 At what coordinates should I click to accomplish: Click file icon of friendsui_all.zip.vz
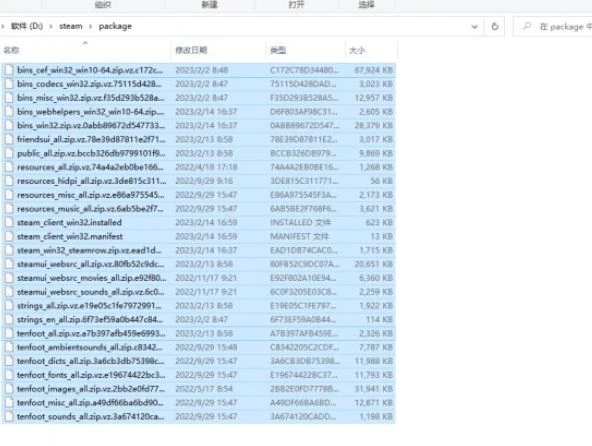[9, 139]
